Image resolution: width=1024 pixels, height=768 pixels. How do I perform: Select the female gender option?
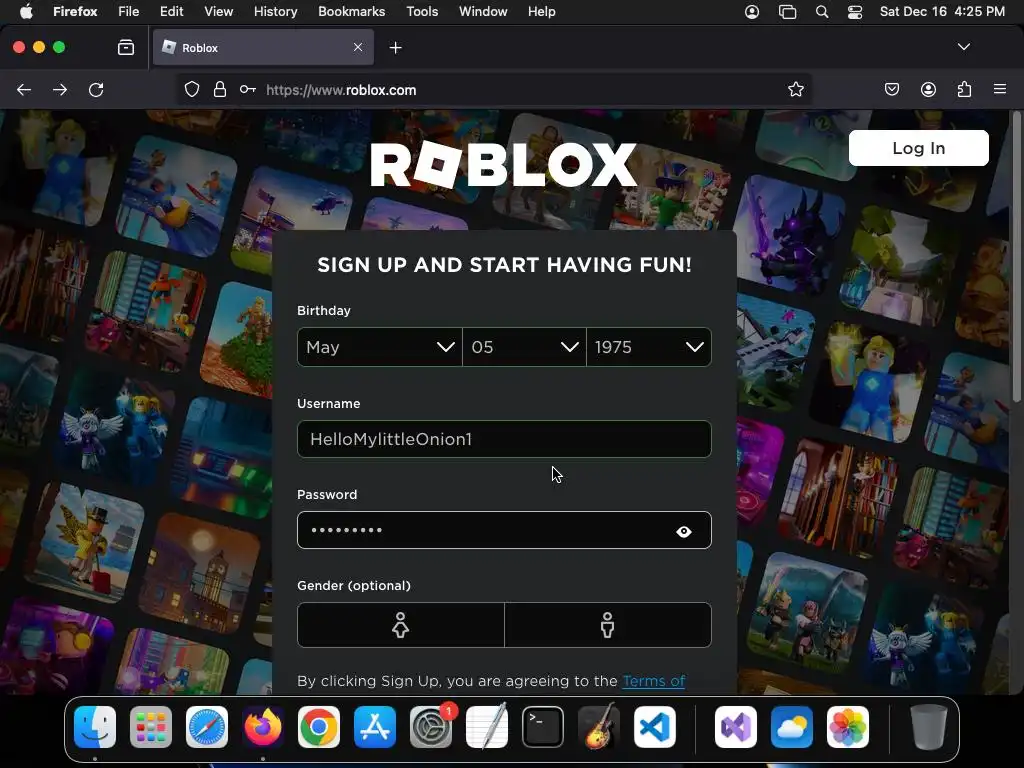[x=400, y=625]
